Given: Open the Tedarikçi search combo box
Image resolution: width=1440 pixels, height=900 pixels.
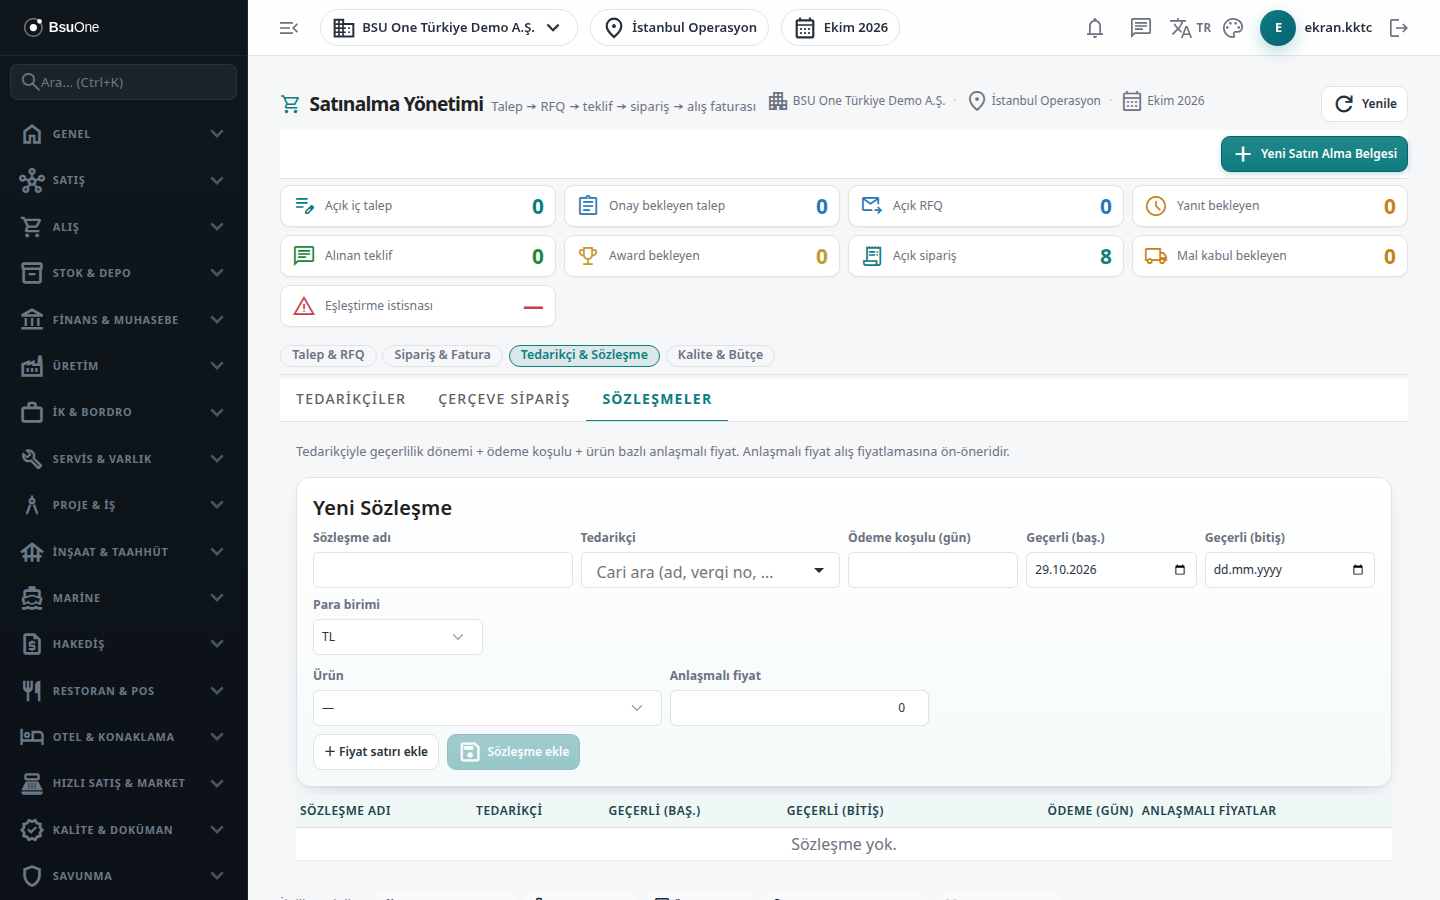Looking at the screenshot, I should click(x=710, y=570).
